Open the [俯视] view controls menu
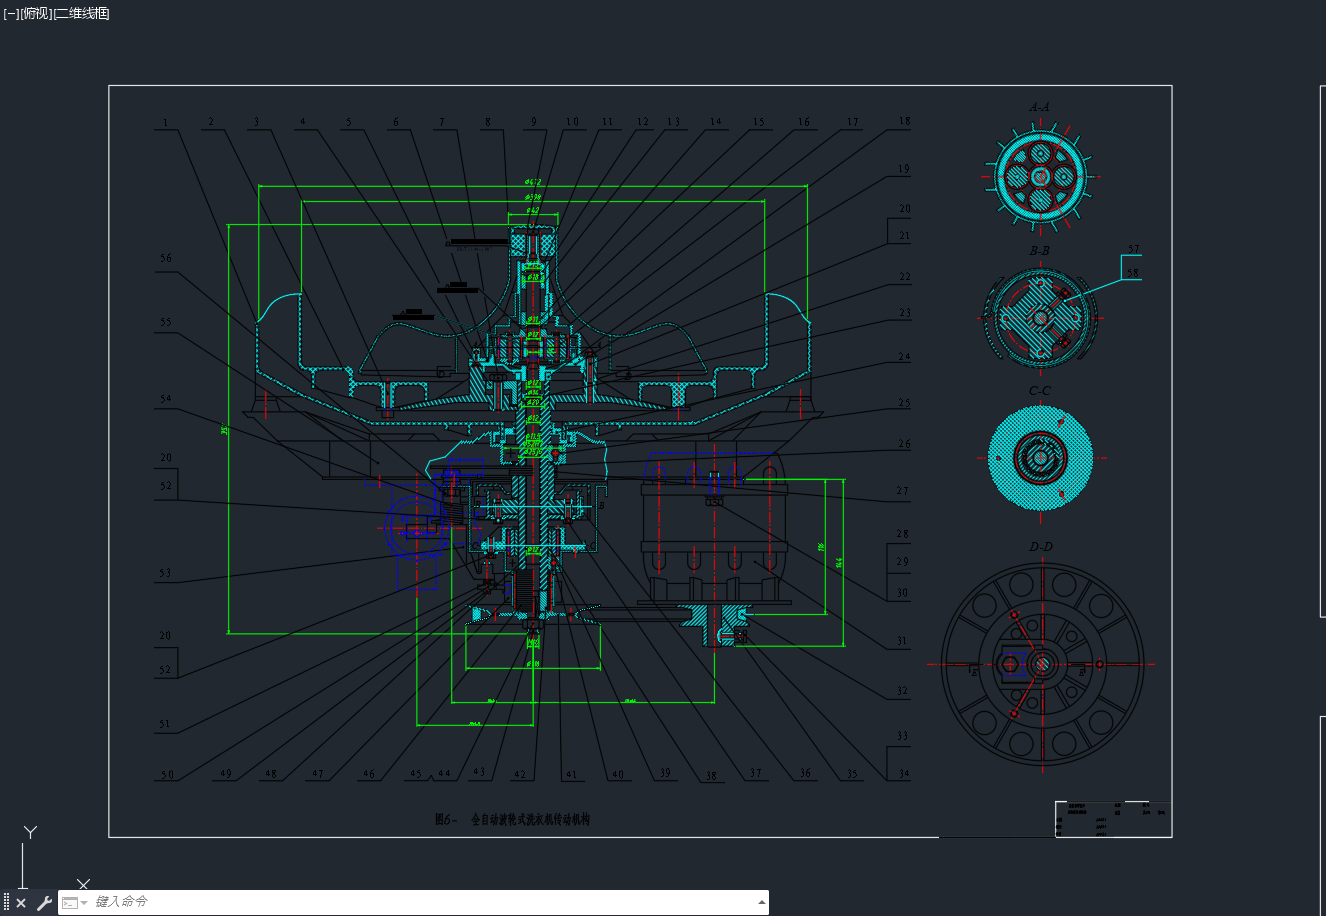Viewport: 1326px width, 916px height. pos(36,13)
